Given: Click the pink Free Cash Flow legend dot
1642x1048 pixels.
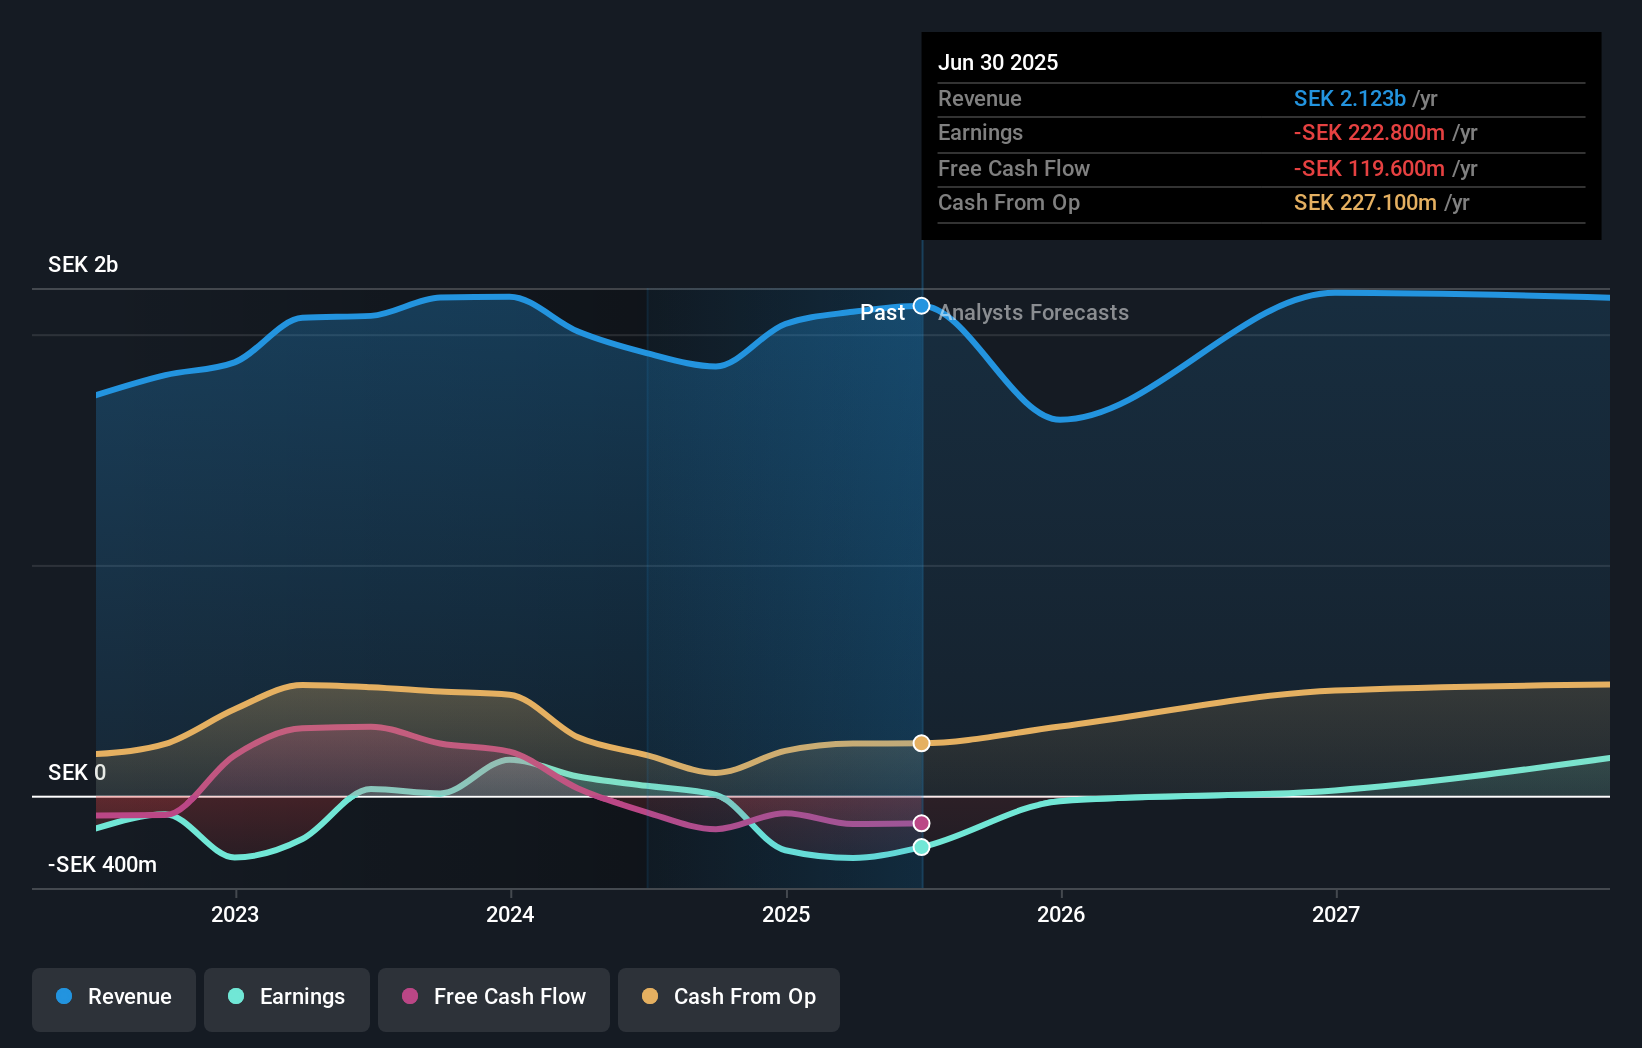Looking at the screenshot, I should pyautogui.click(x=408, y=996).
